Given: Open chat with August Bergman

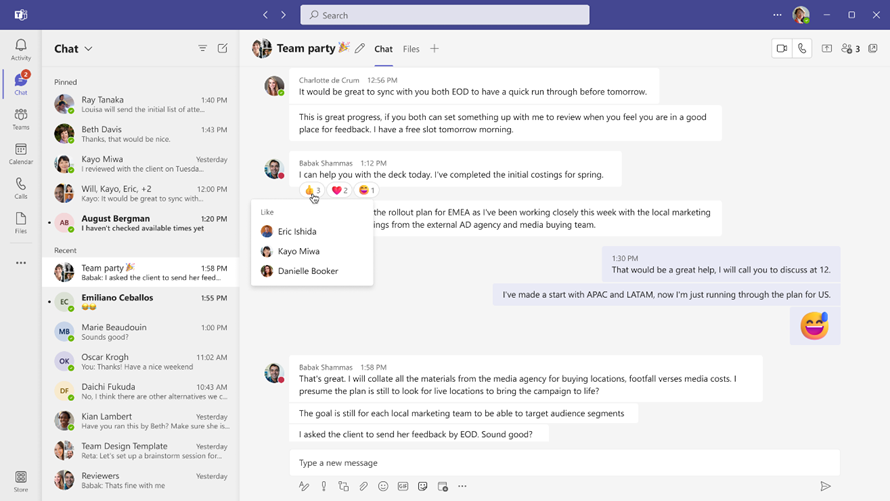Looking at the screenshot, I should [141, 223].
